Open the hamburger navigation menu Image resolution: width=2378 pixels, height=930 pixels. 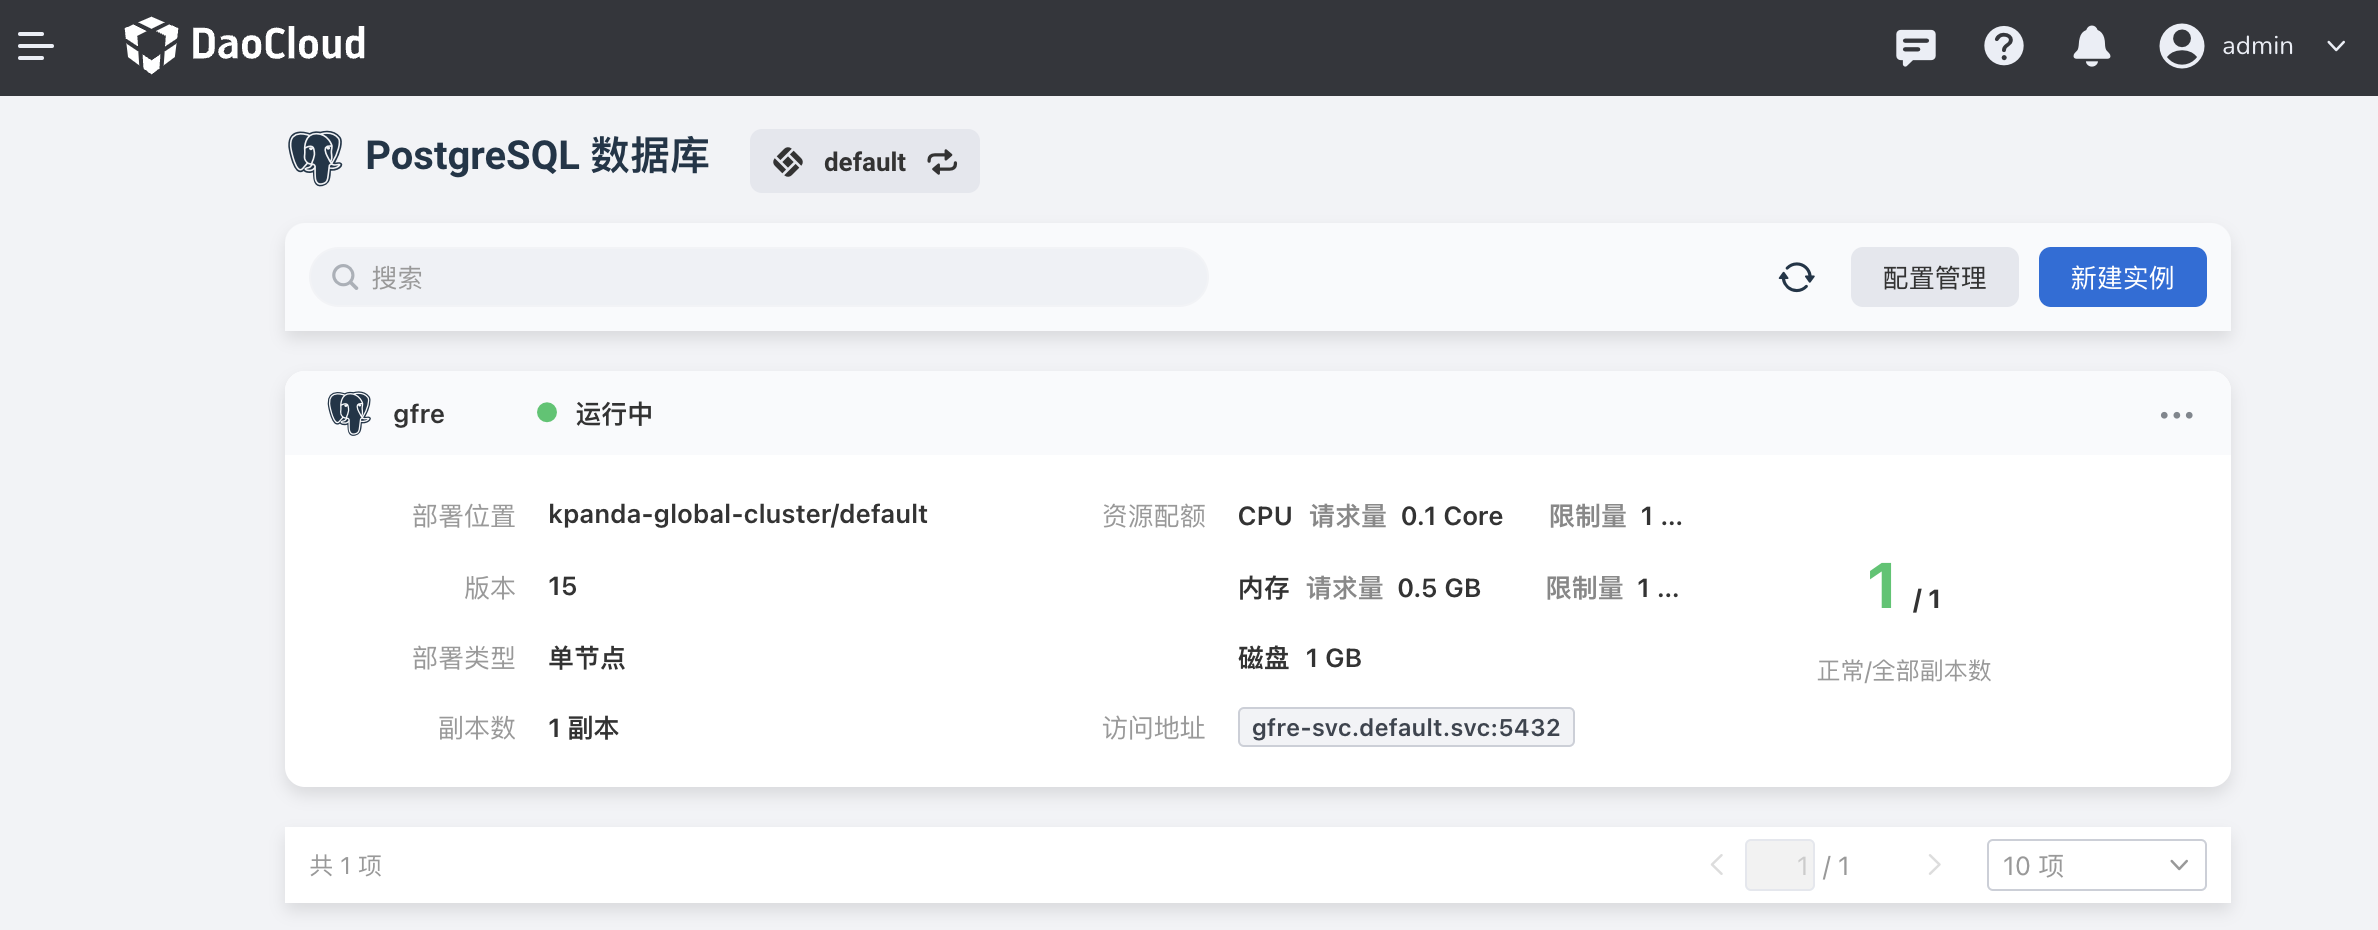[x=36, y=46]
